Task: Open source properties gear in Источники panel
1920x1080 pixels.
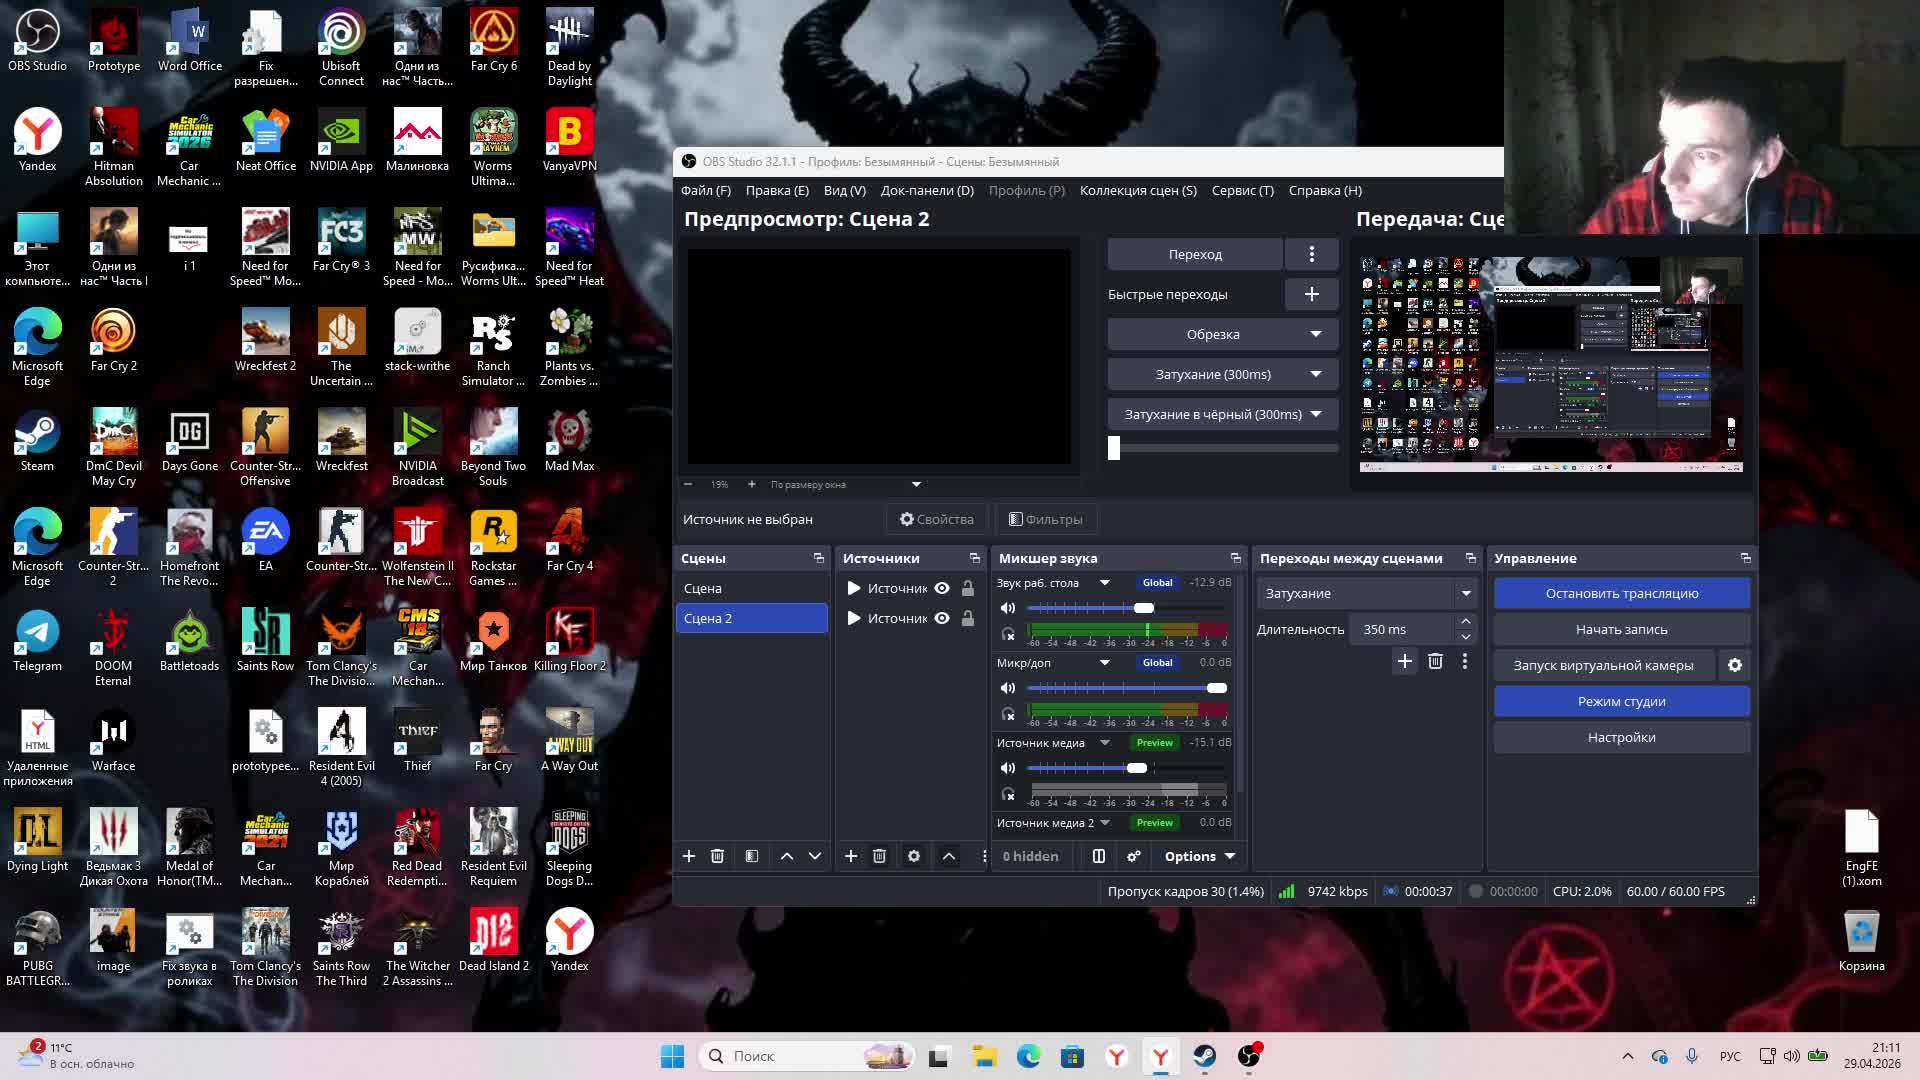Action: 913,856
